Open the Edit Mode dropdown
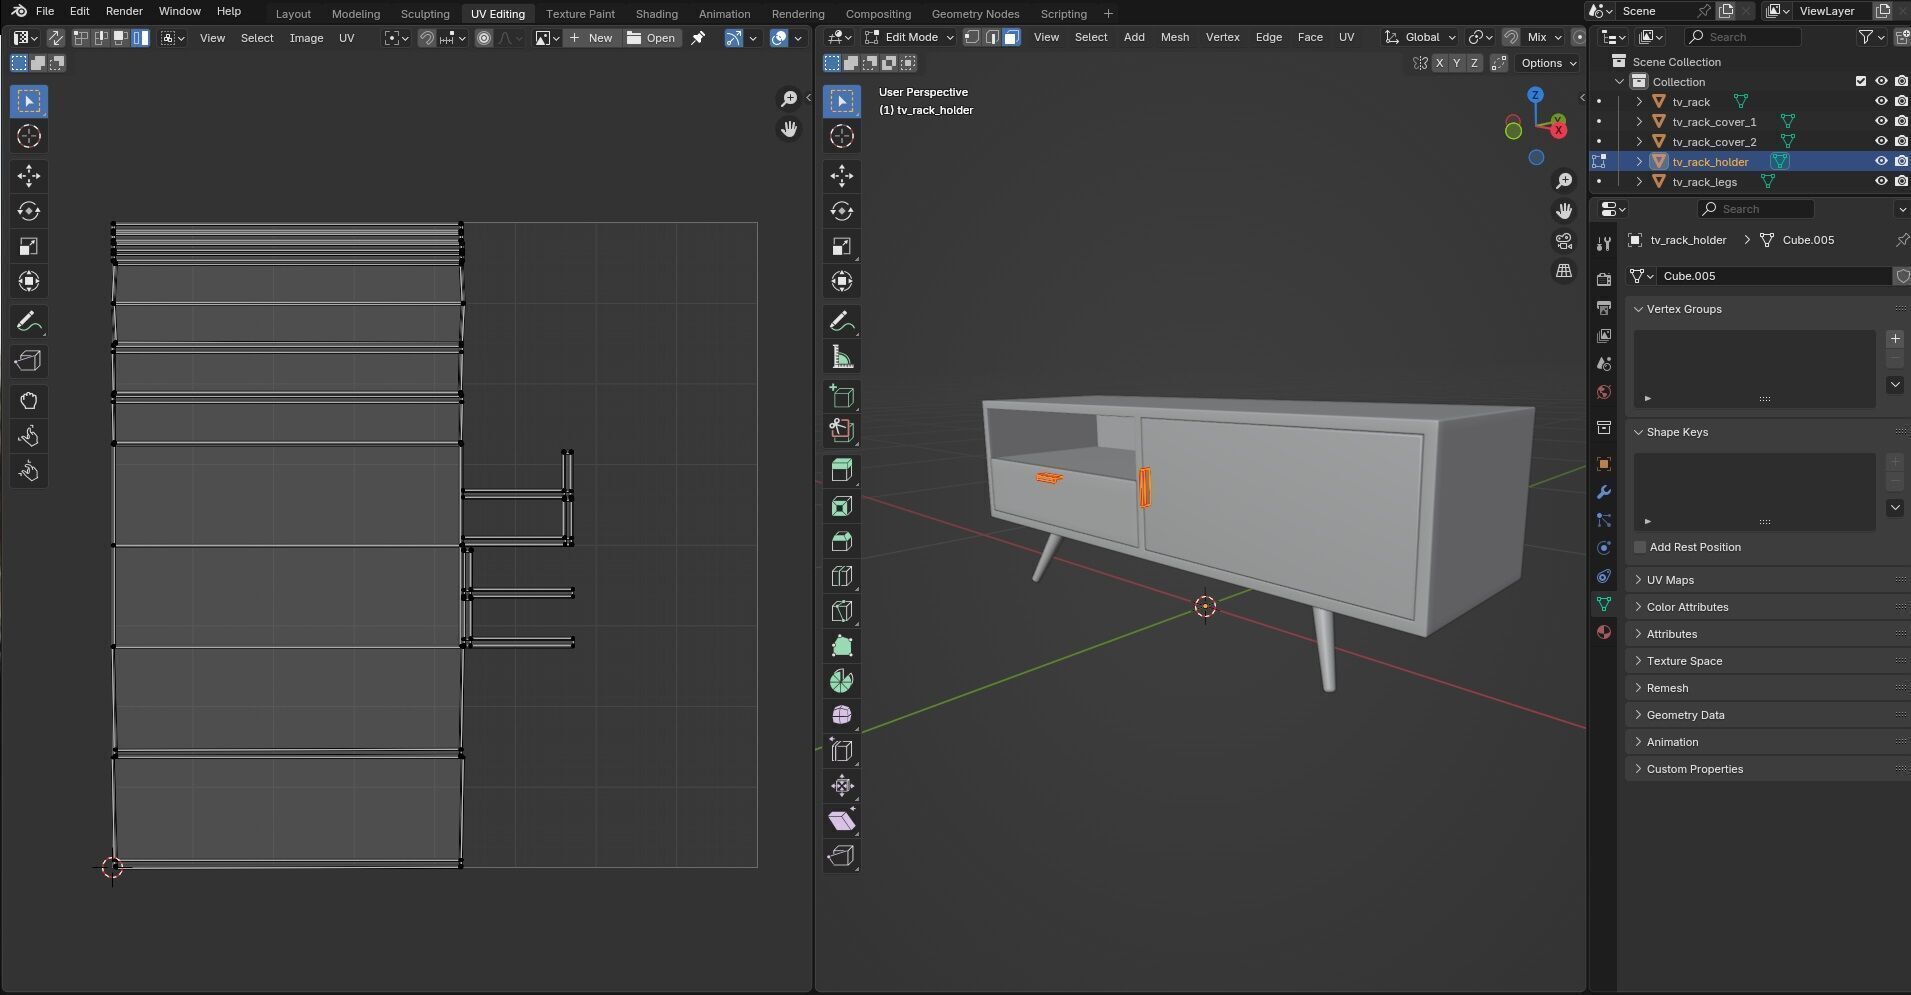1911x995 pixels. coord(909,37)
